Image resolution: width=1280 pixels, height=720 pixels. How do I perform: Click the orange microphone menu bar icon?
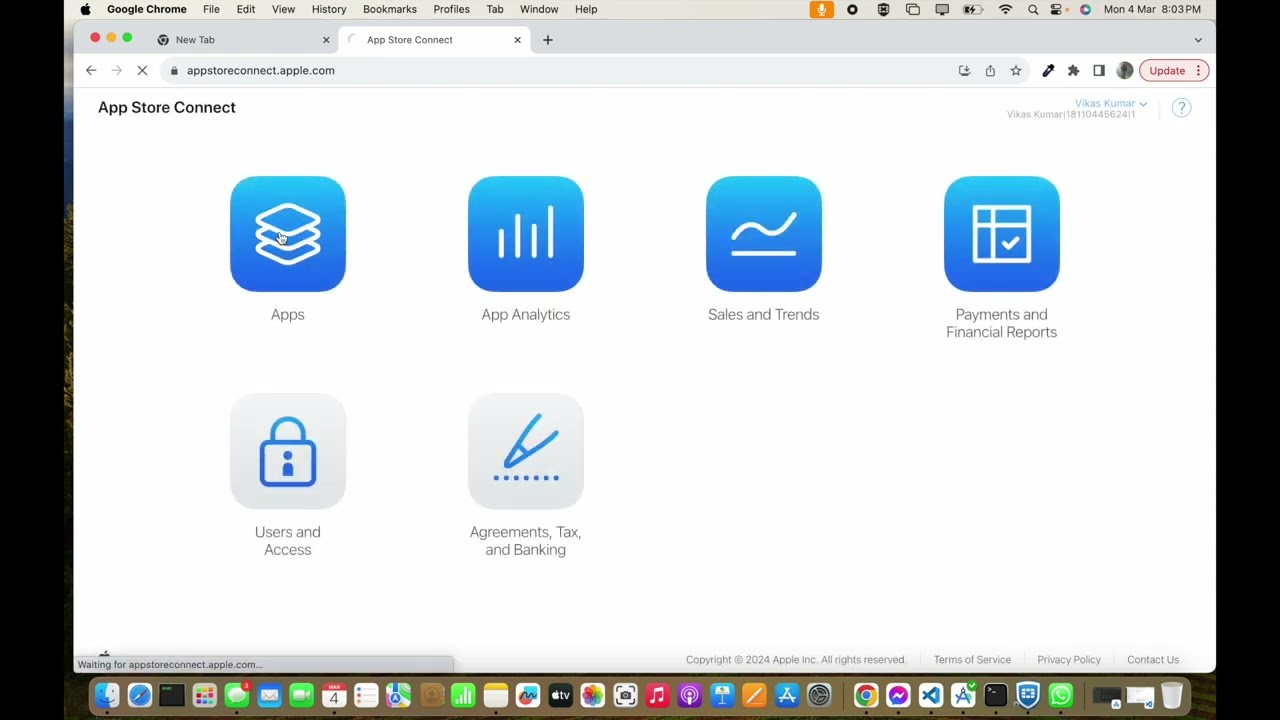822,9
